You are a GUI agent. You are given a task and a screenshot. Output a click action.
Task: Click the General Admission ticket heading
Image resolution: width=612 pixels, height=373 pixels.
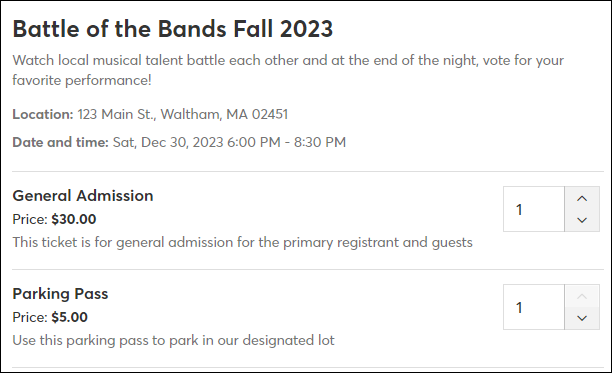(x=83, y=196)
